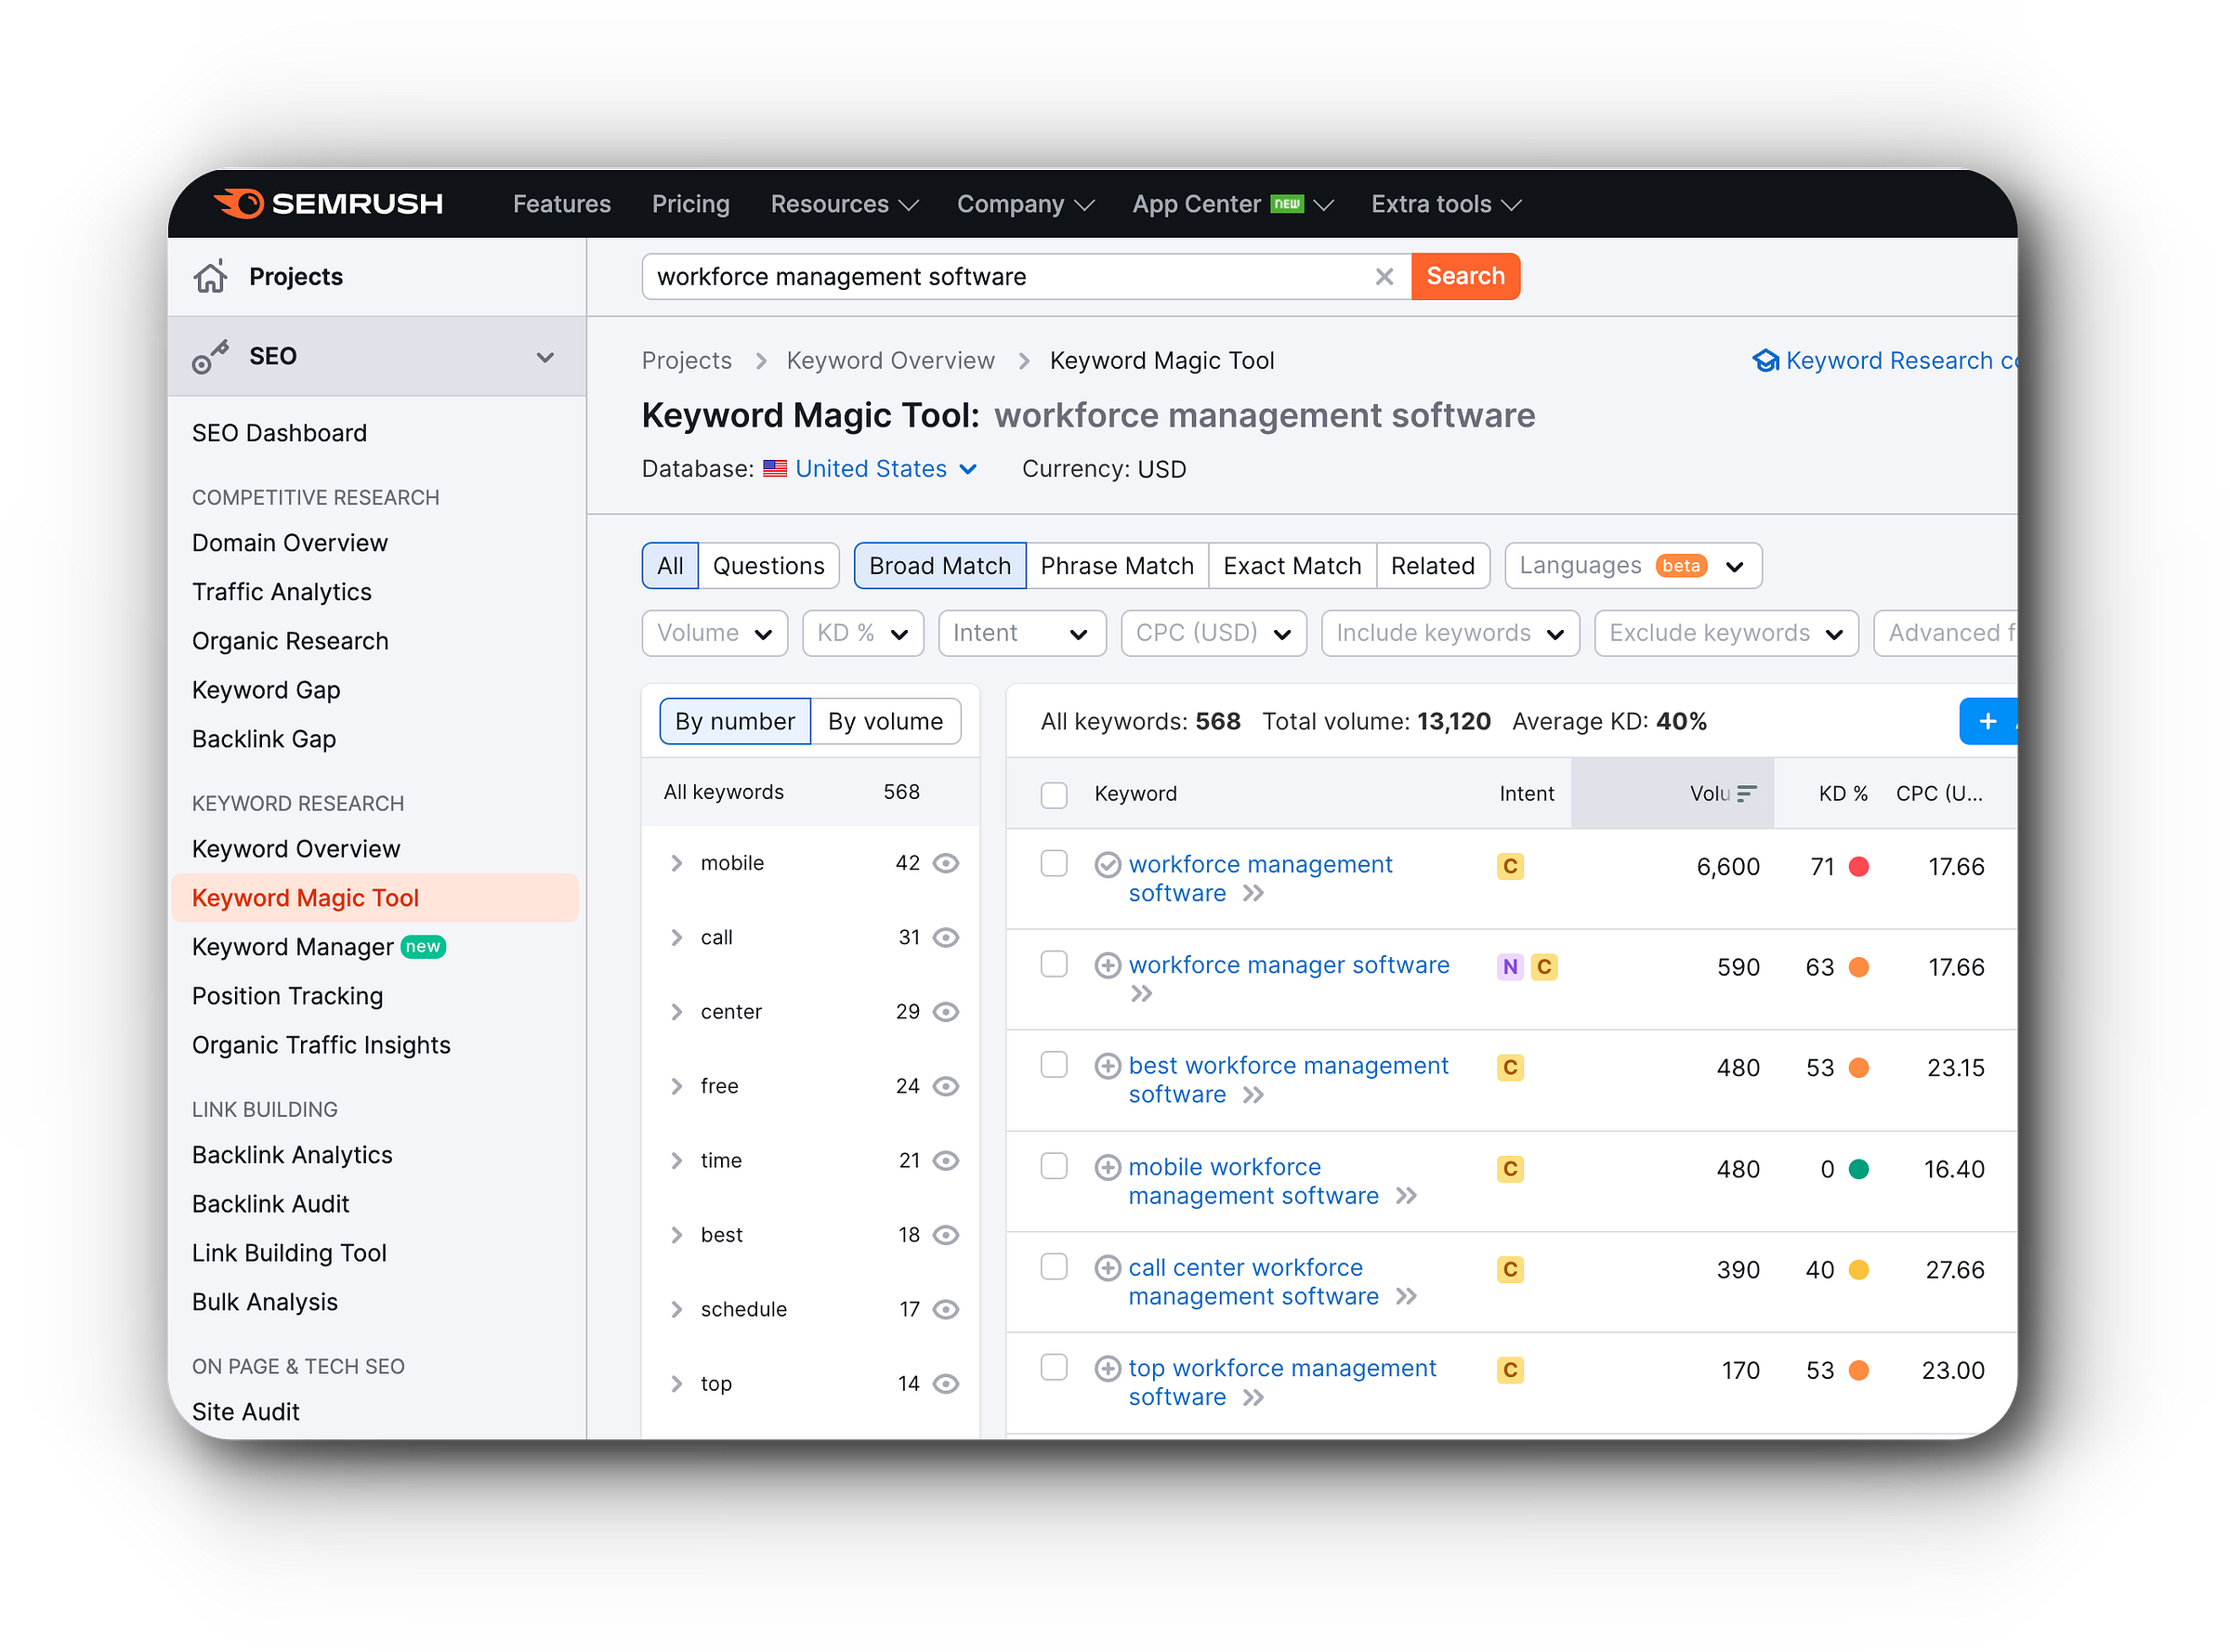
Task: Click the United States flag icon
Action: (775, 469)
